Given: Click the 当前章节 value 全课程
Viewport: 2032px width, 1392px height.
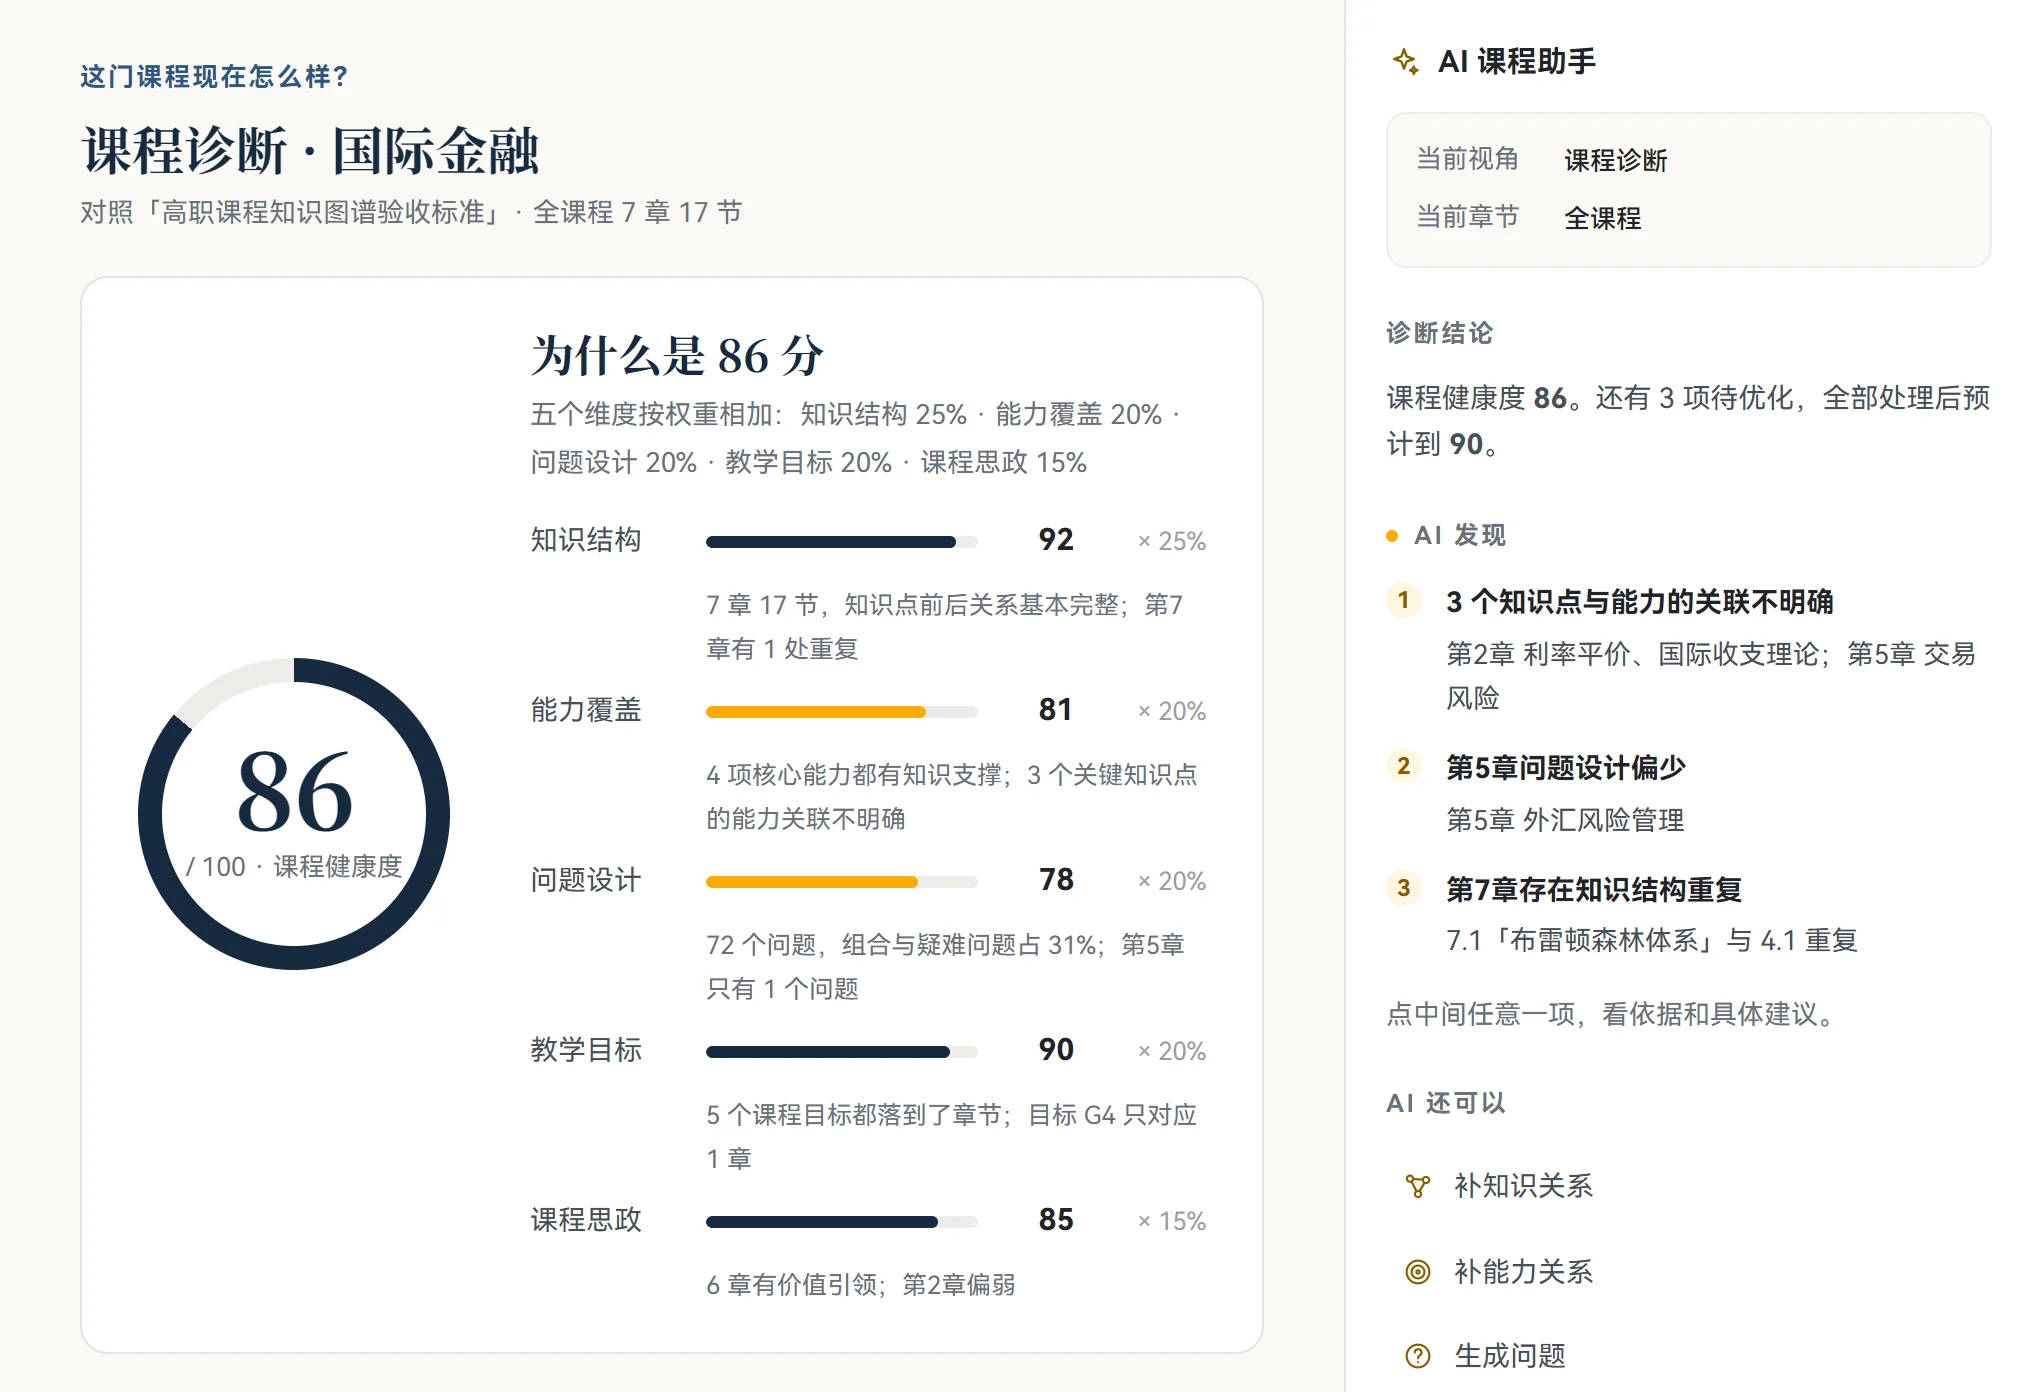Looking at the screenshot, I should [1603, 218].
